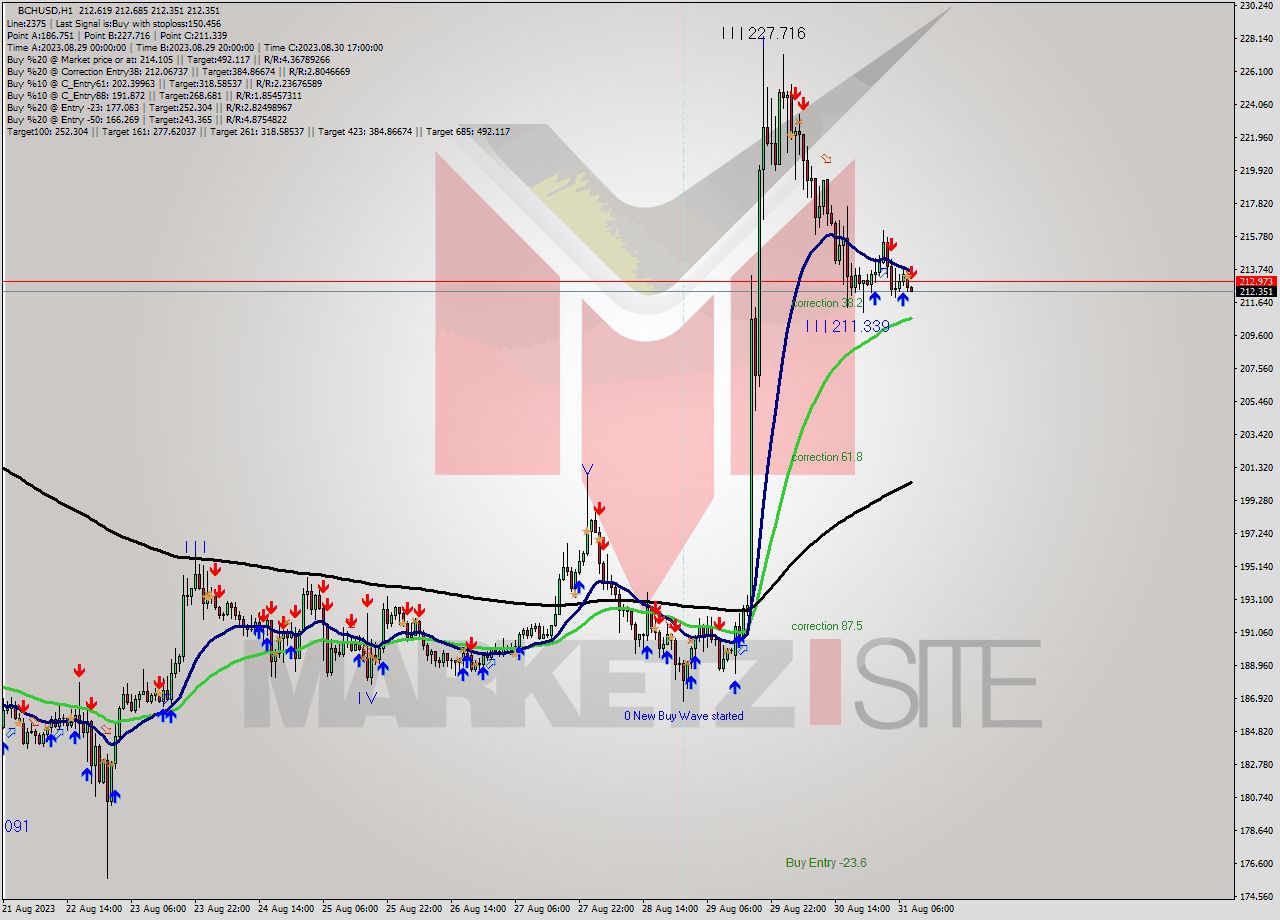Click the blue wave IV label
Image resolution: width=1280 pixels, height=920 pixels.
click(x=368, y=698)
